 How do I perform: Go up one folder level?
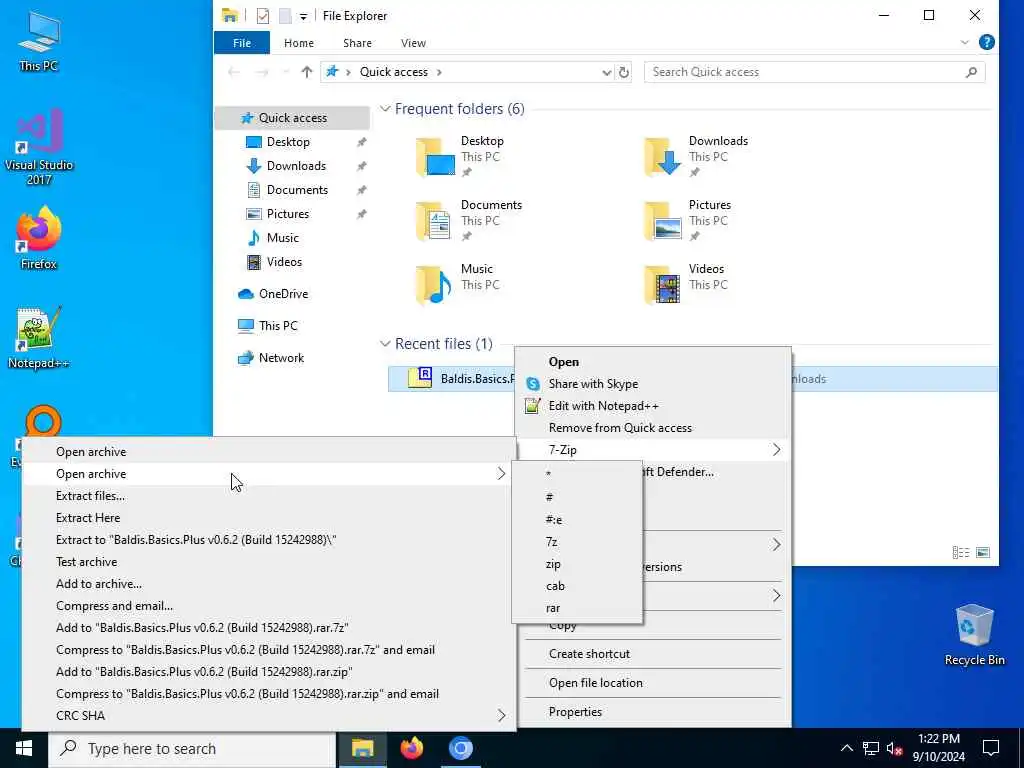point(307,72)
